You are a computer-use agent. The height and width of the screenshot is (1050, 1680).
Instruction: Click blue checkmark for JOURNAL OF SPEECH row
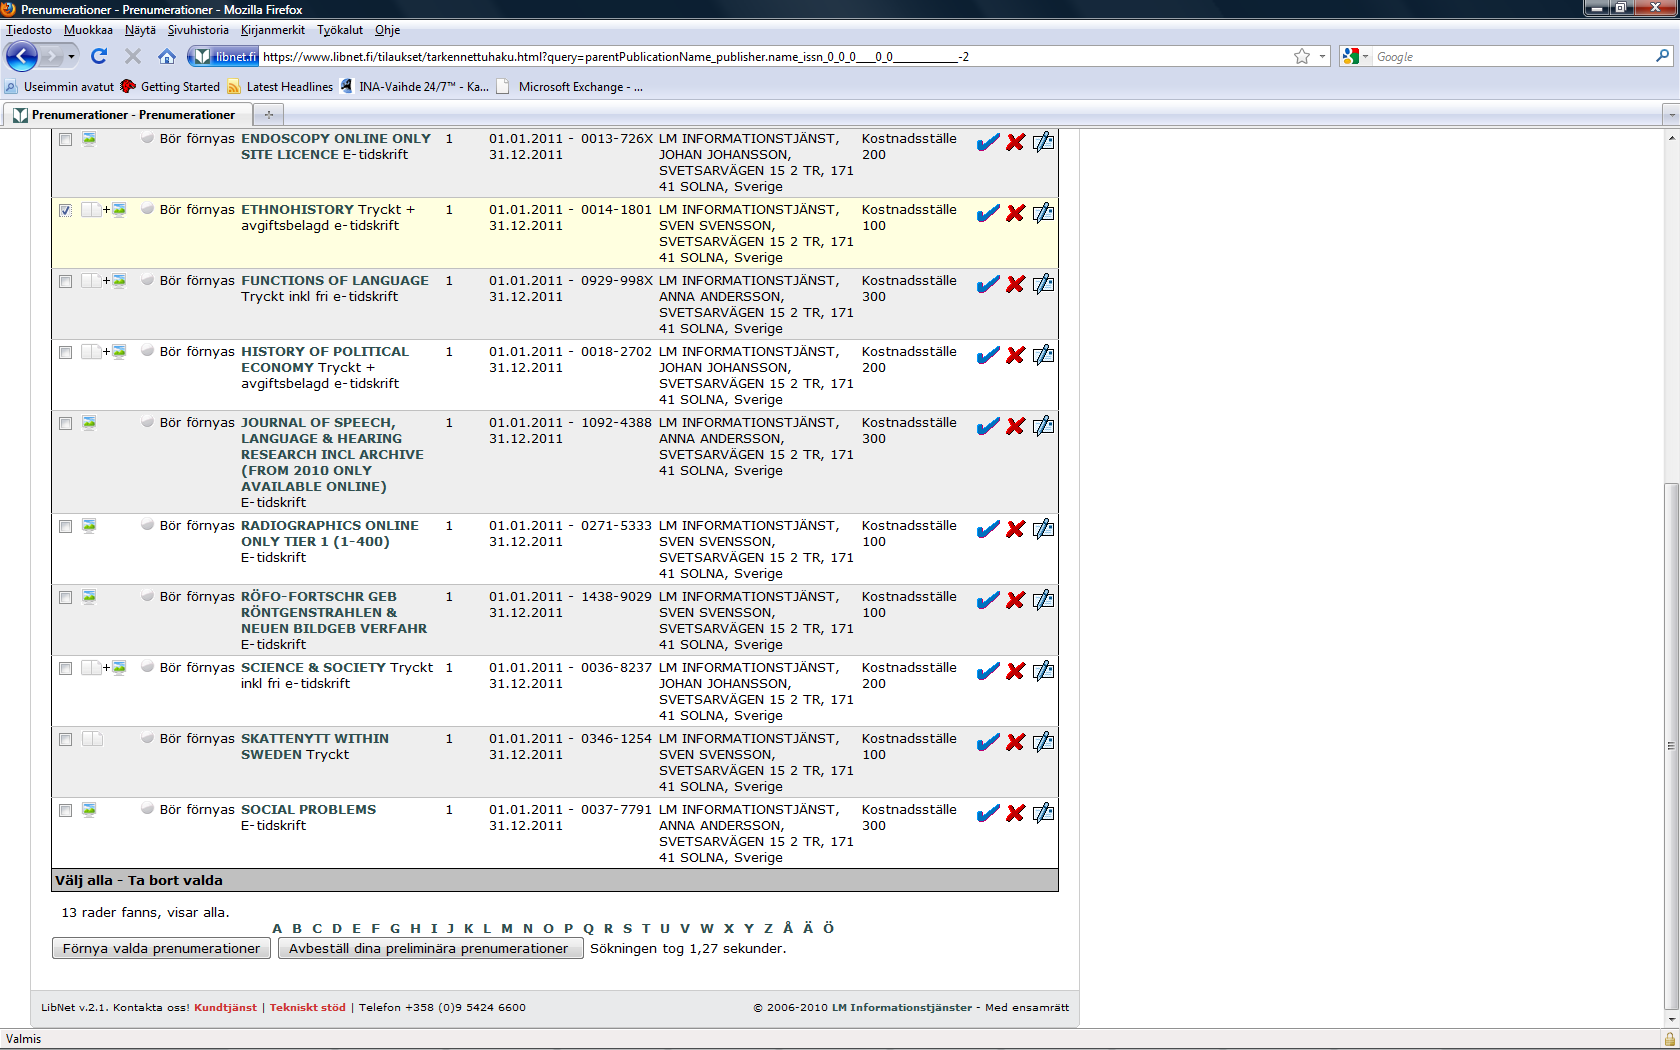coord(988,426)
